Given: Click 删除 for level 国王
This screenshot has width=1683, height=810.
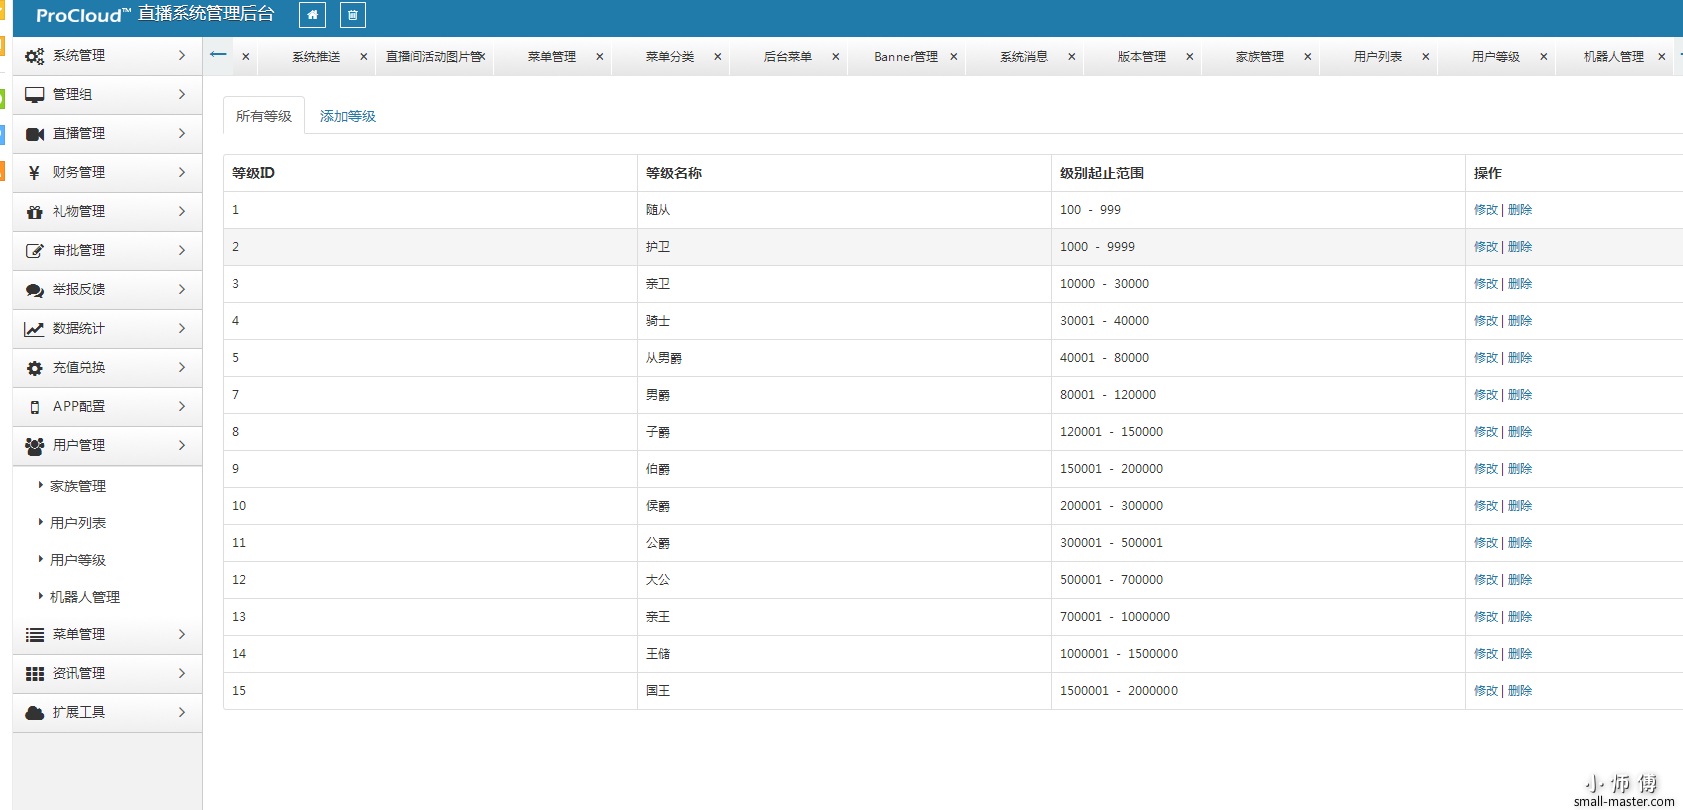Looking at the screenshot, I should (1520, 691).
